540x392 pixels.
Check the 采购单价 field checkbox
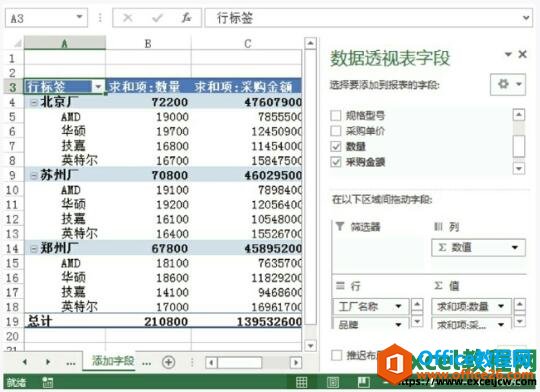[336, 131]
